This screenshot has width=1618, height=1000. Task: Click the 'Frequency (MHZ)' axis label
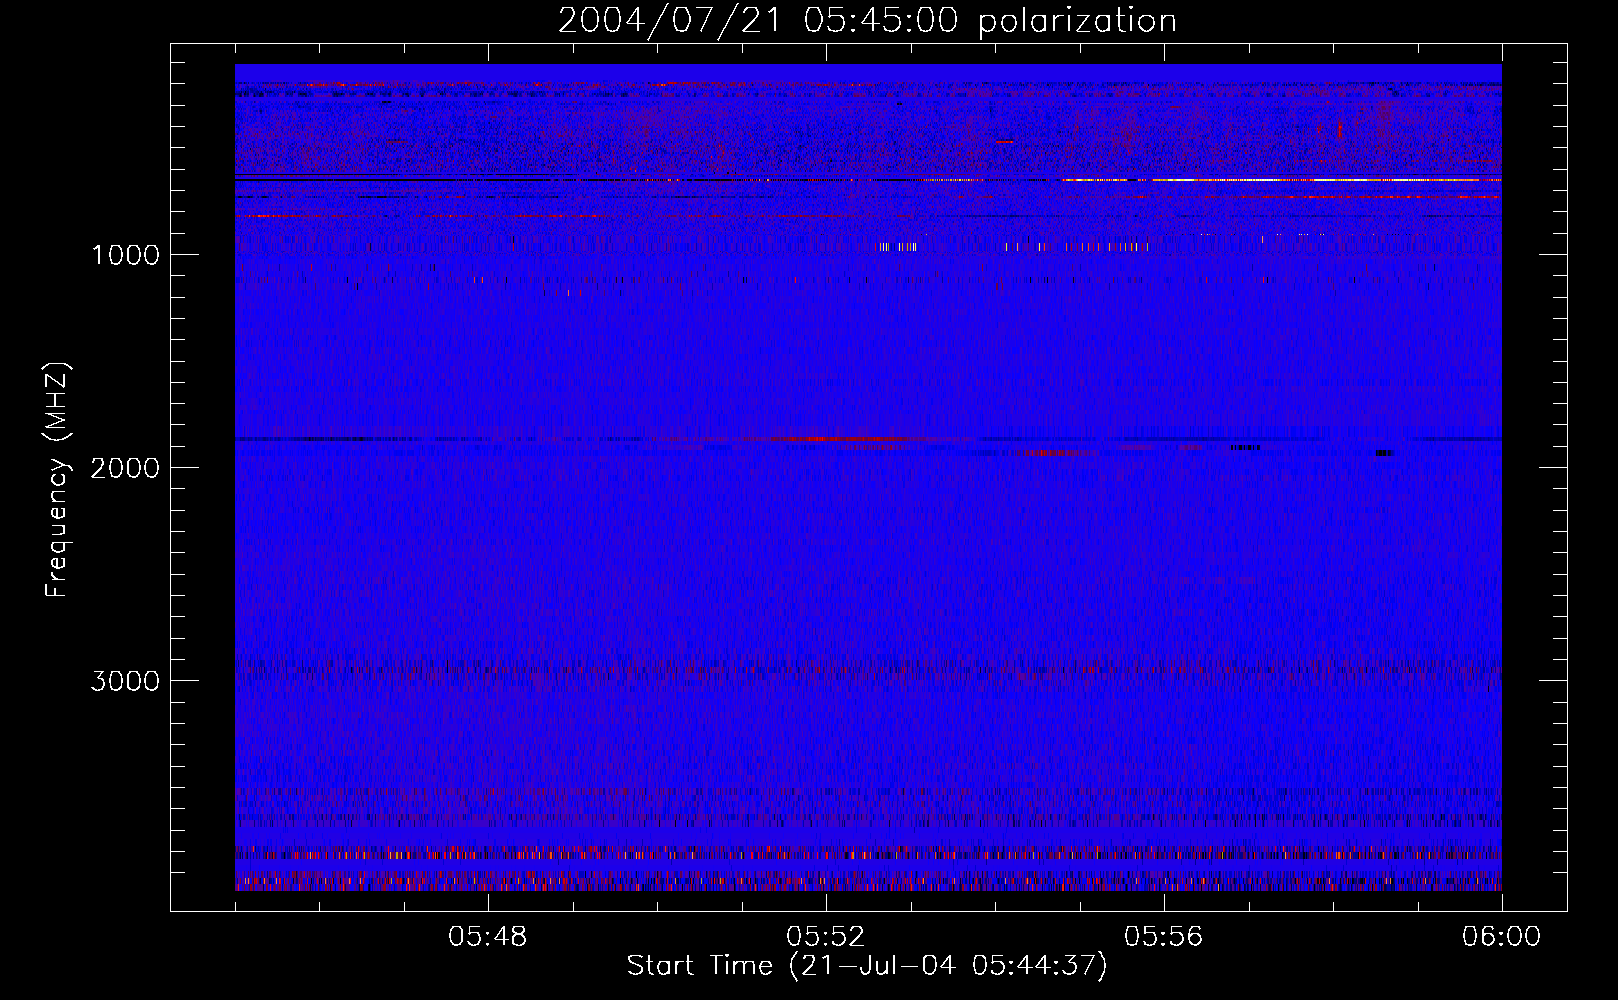pyautogui.click(x=57, y=480)
